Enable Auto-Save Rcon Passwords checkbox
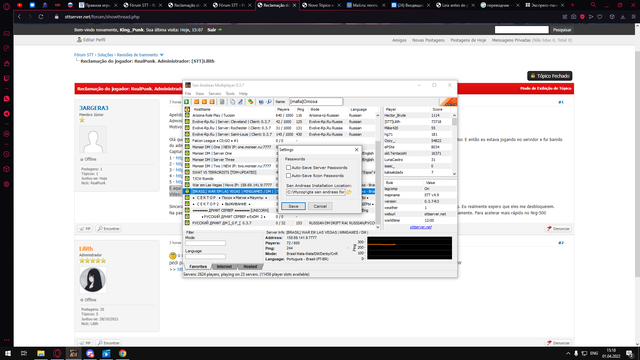Screen dimensions: 640x360 pos(289,176)
